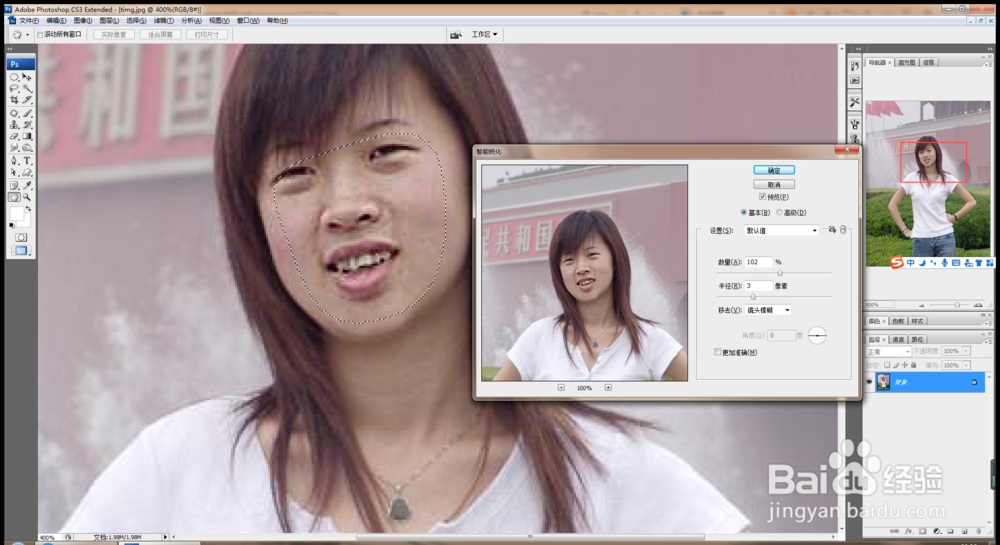Hide the 背景 layer with eye icon
1000x545 pixels.
[x=869, y=382]
